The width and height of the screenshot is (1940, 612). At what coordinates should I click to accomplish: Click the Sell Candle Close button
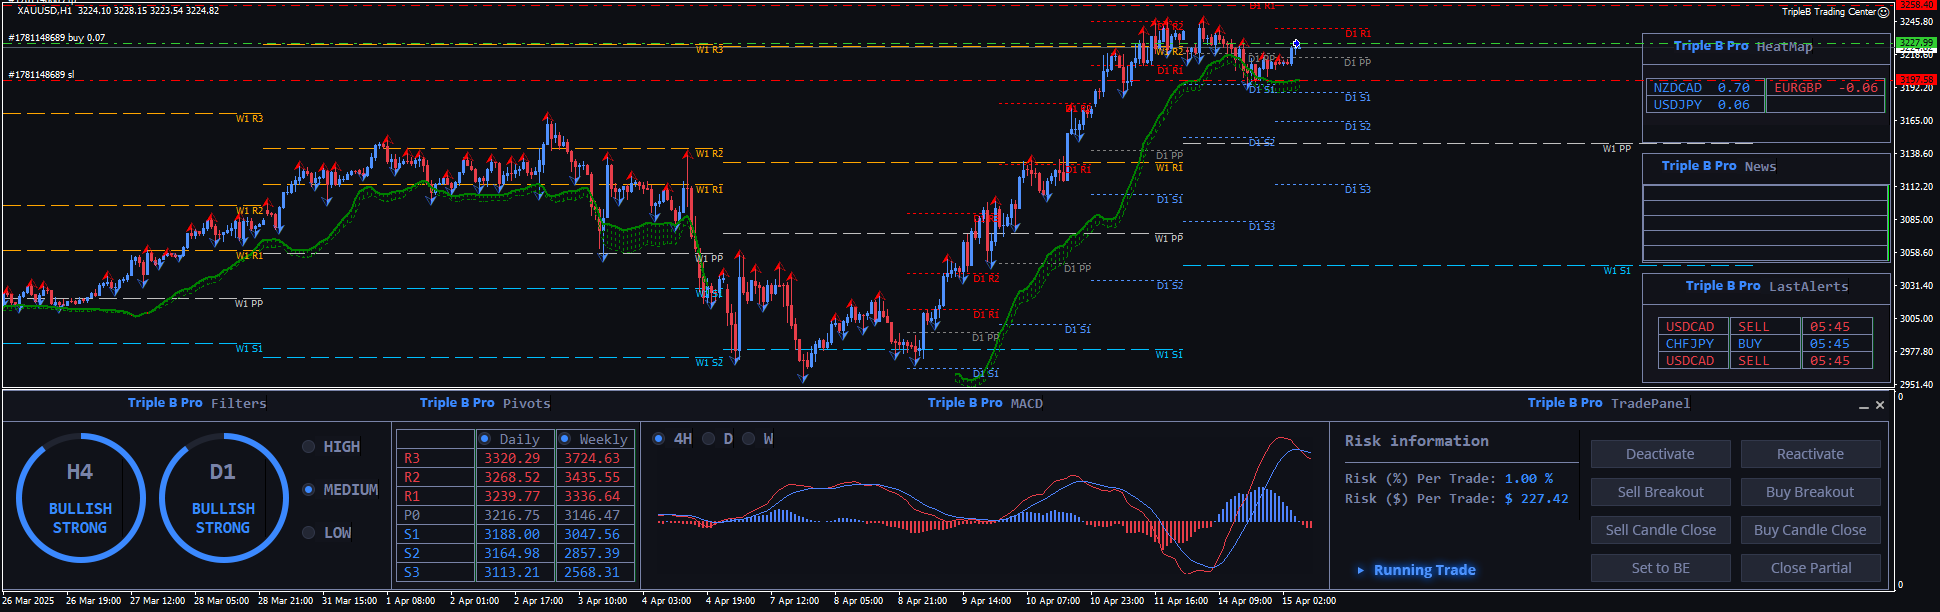(1660, 530)
